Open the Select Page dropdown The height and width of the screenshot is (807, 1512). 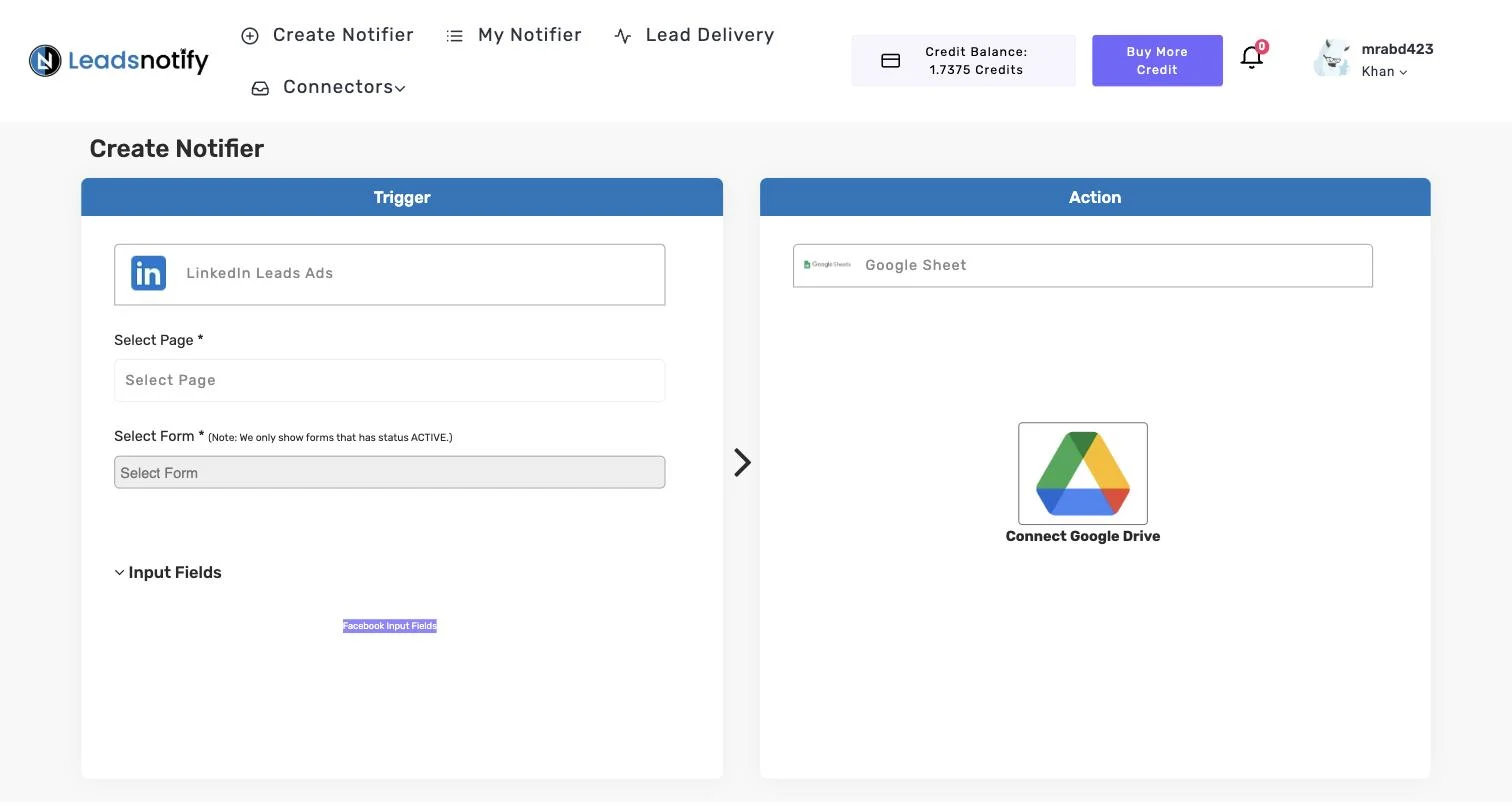tap(390, 380)
